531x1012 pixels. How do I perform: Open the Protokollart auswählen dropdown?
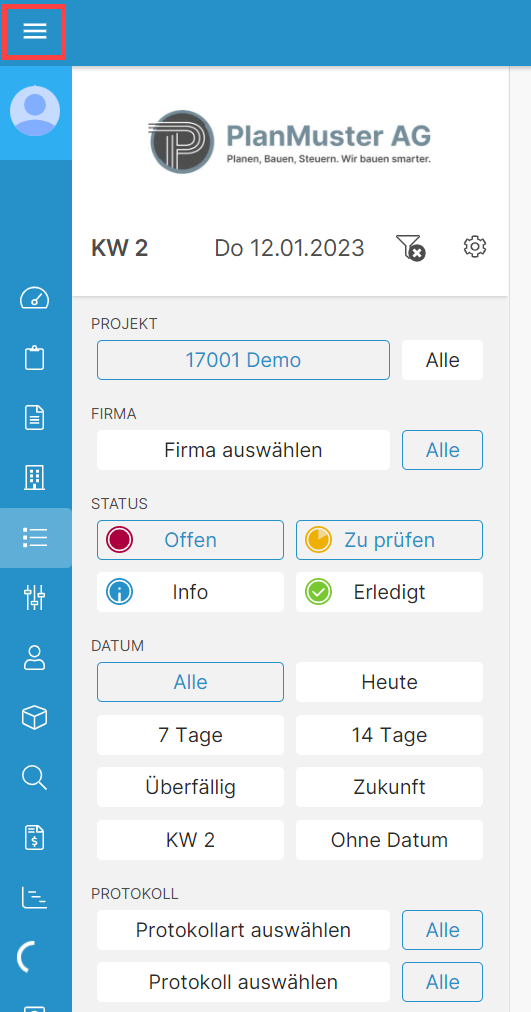tap(243, 930)
